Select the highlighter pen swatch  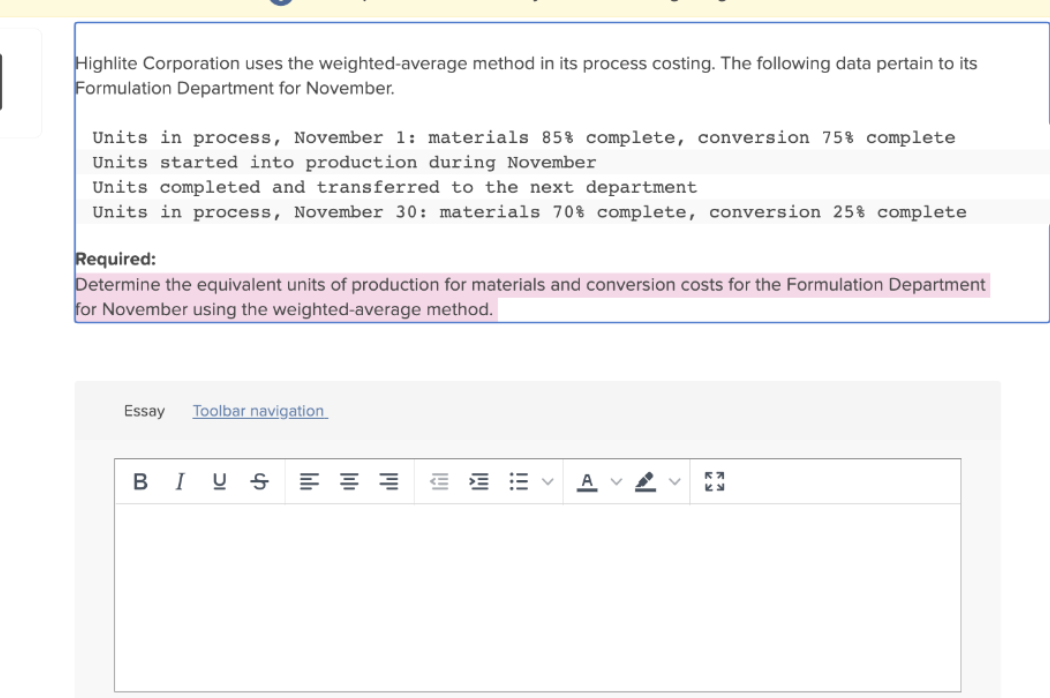point(645,481)
